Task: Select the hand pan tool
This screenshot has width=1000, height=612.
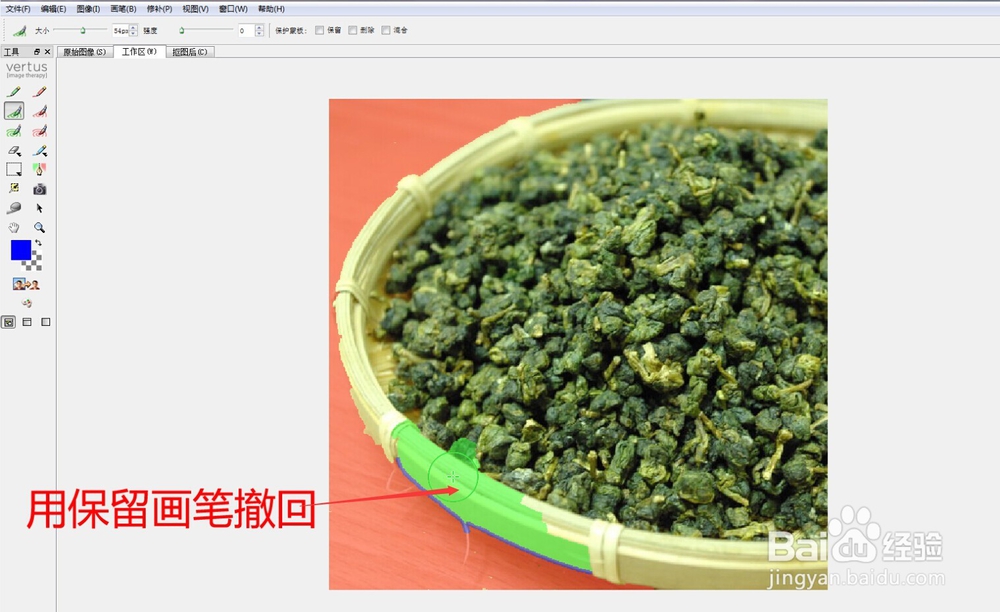Action: pyautogui.click(x=13, y=227)
